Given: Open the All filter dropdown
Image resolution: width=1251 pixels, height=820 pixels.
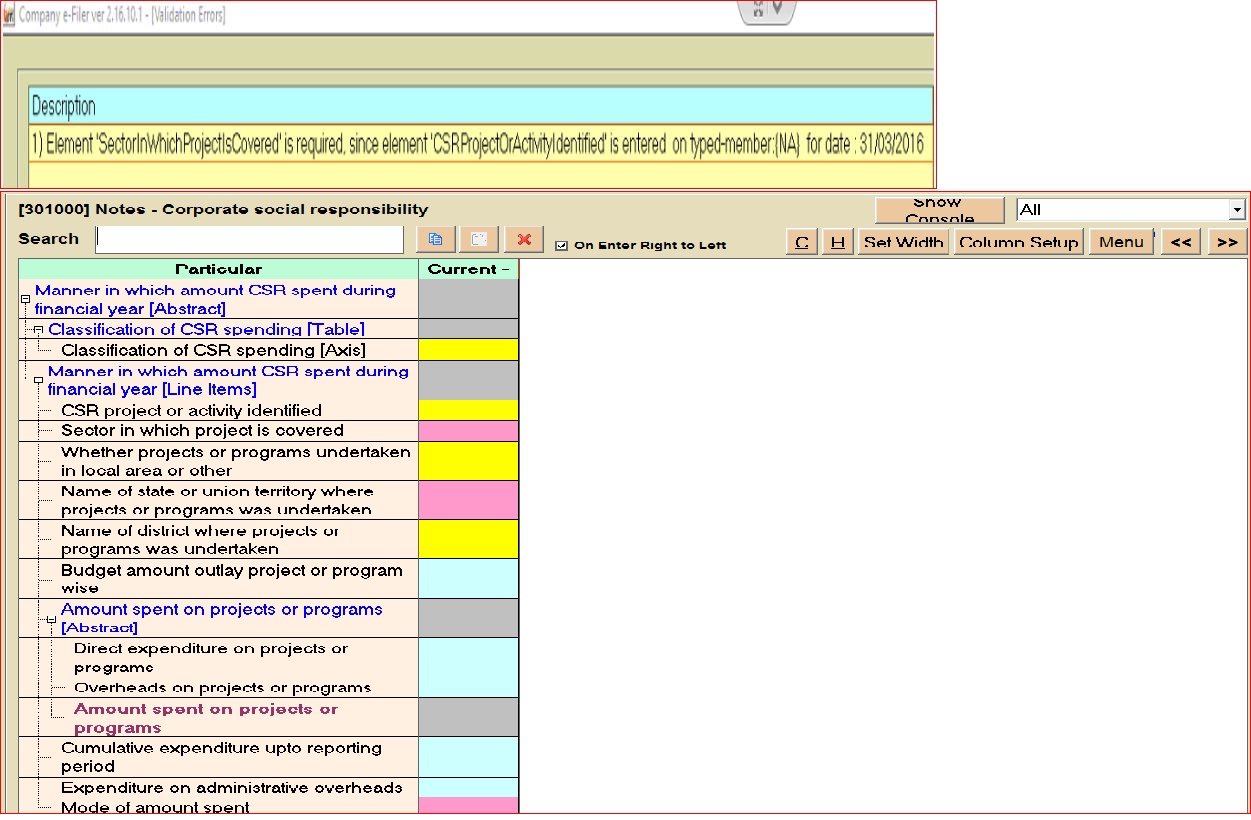Looking at the screenshot, I should click(1237, 210).
